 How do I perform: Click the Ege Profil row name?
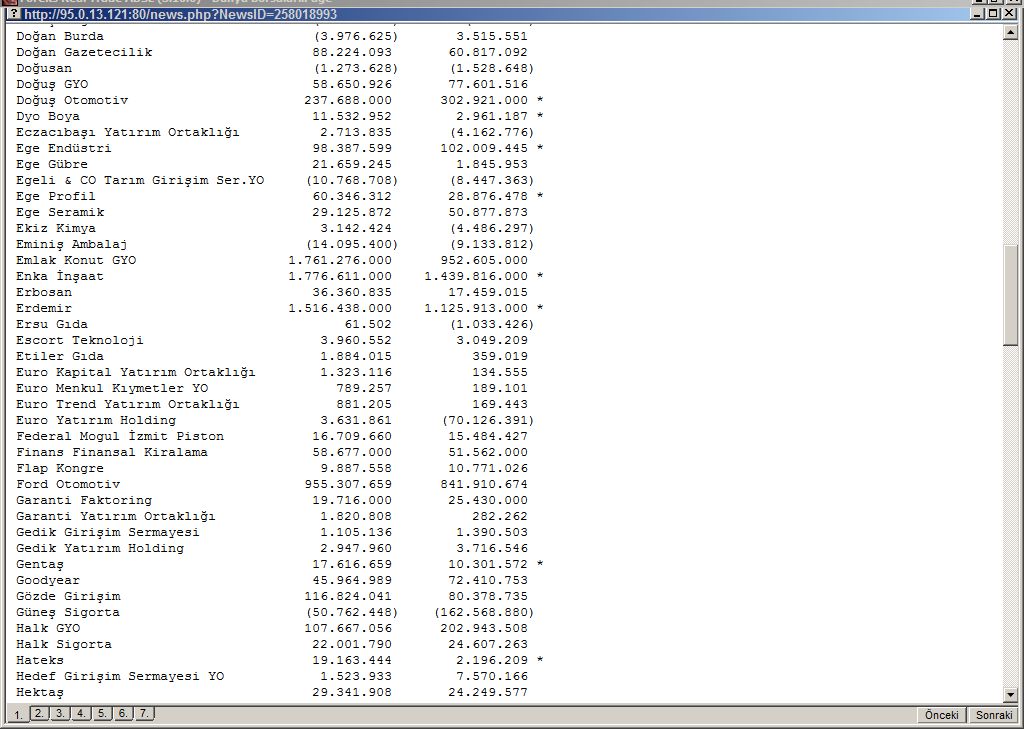[56, 197]
